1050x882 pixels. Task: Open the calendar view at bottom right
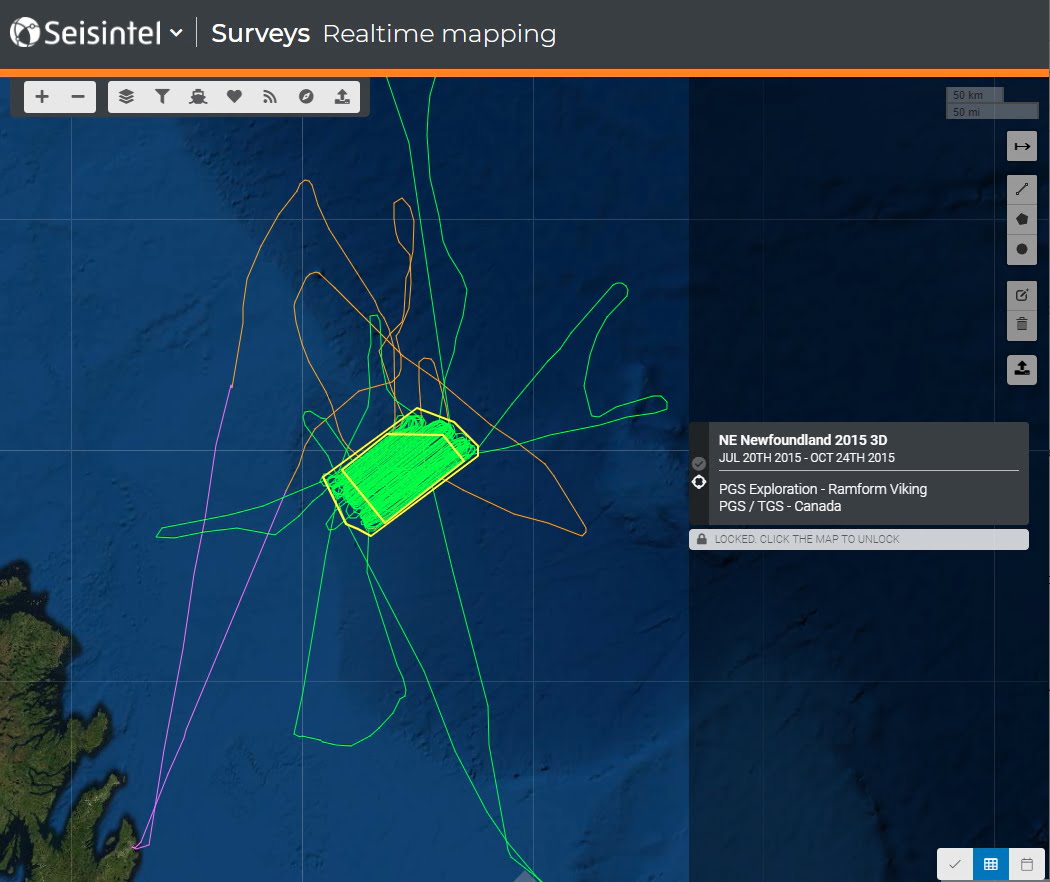pyautogui.click(x=1025, y=864)
